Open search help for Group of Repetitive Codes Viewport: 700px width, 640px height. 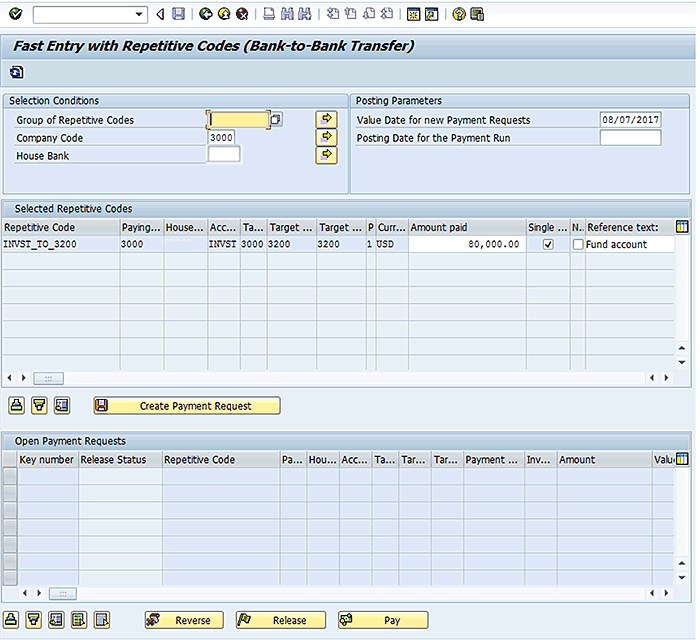[x=276, y=120]
